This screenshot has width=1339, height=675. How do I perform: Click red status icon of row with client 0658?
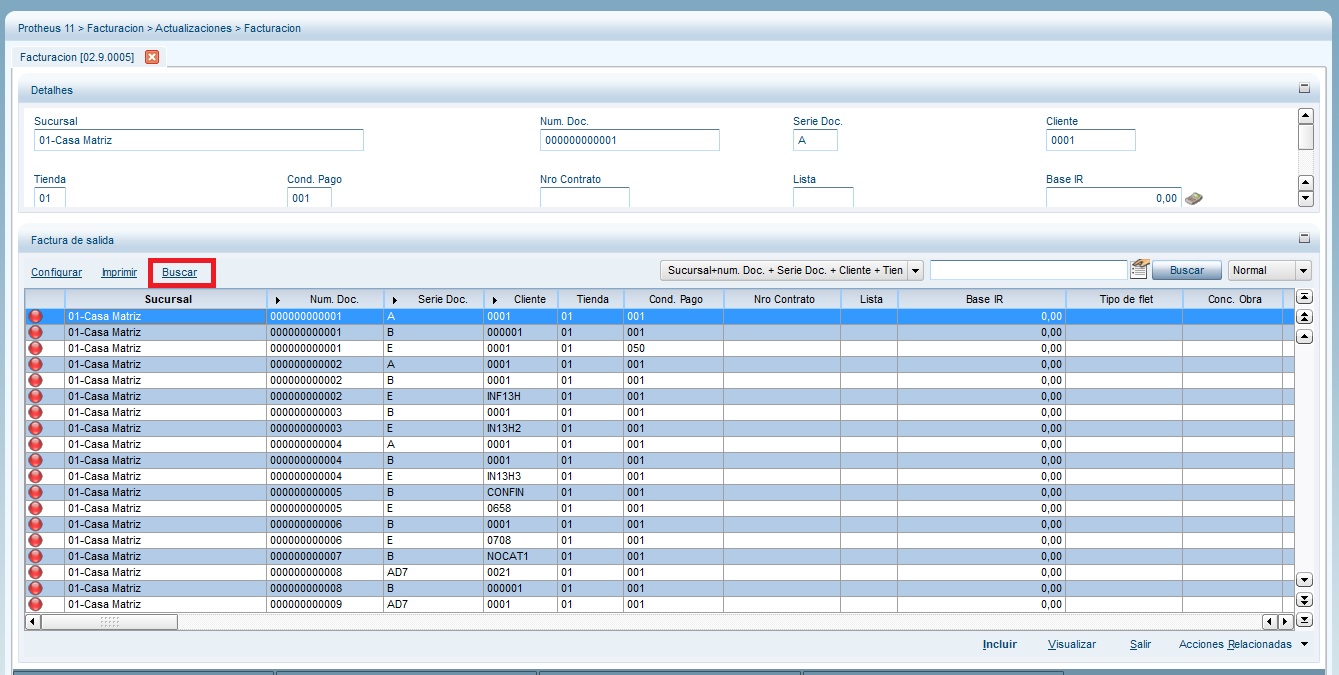(x=36, y=508)
